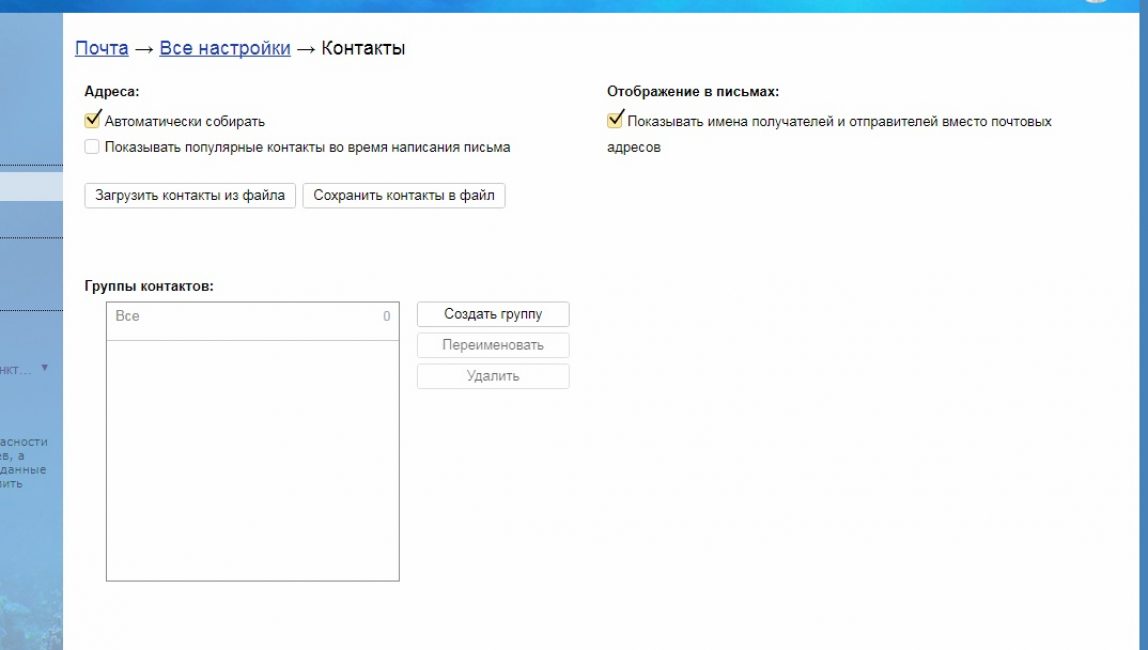The image size is (1148, 650).
Task: Enable Показывать популярные контакты checkbox
Action: (x=92, y=146)
